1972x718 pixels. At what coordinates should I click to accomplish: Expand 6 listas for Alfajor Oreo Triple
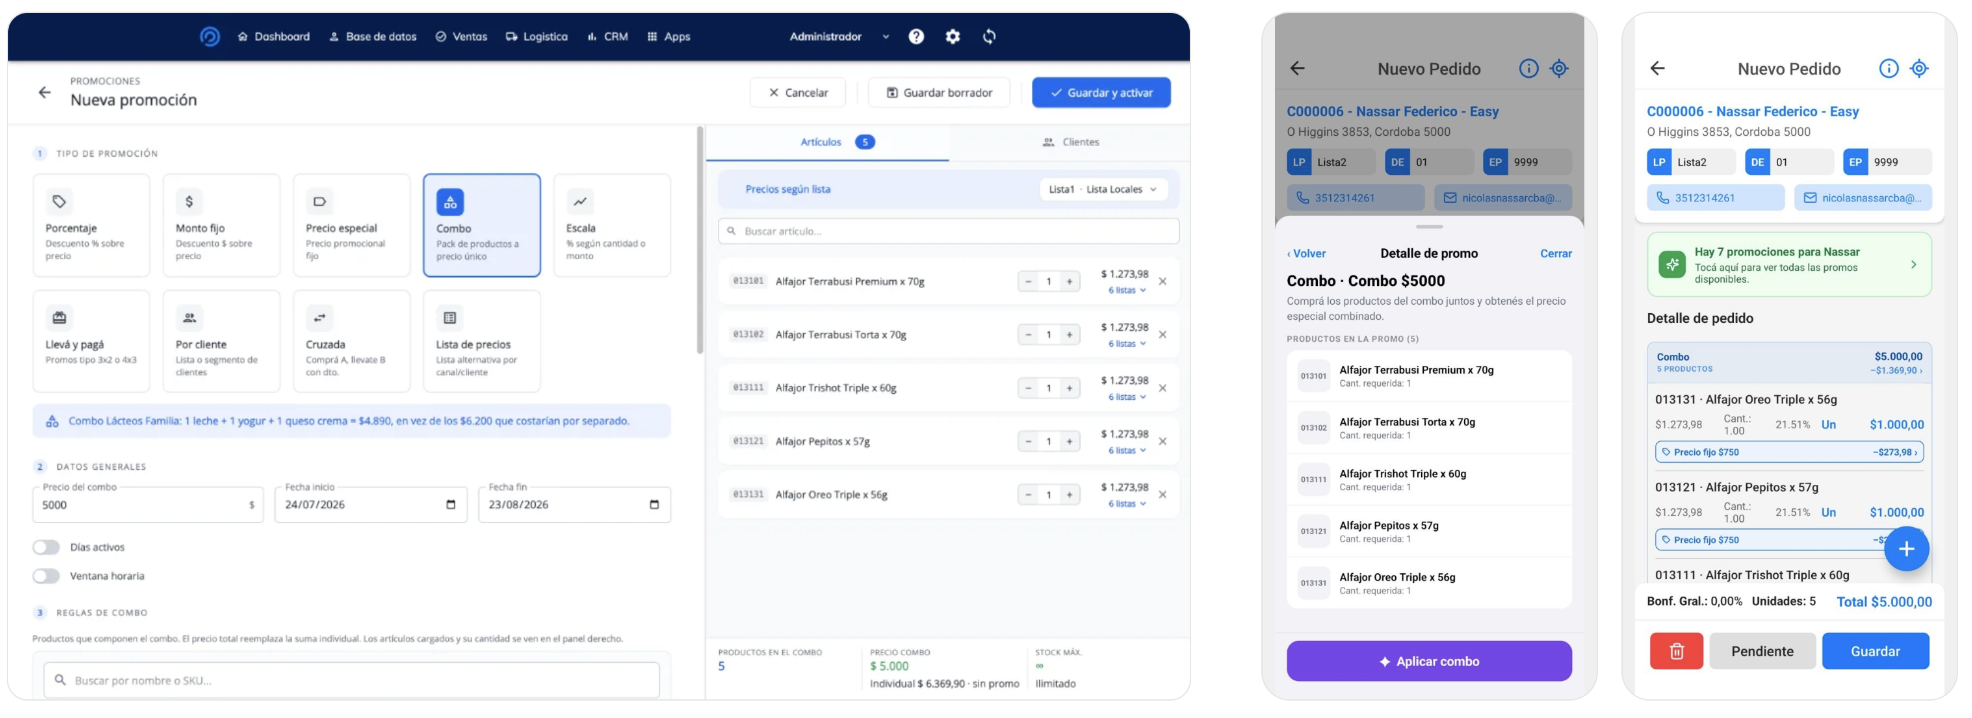click(1127, 504)
